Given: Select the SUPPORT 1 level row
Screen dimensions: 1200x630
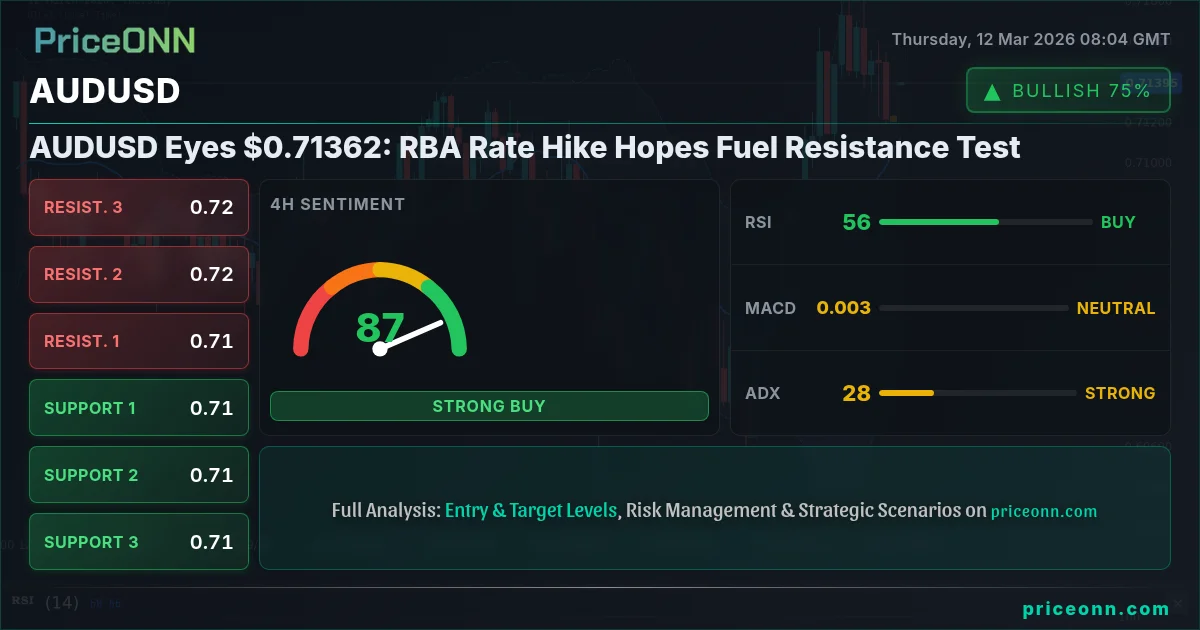Looking at the screenshot, I should click(139, 408).
